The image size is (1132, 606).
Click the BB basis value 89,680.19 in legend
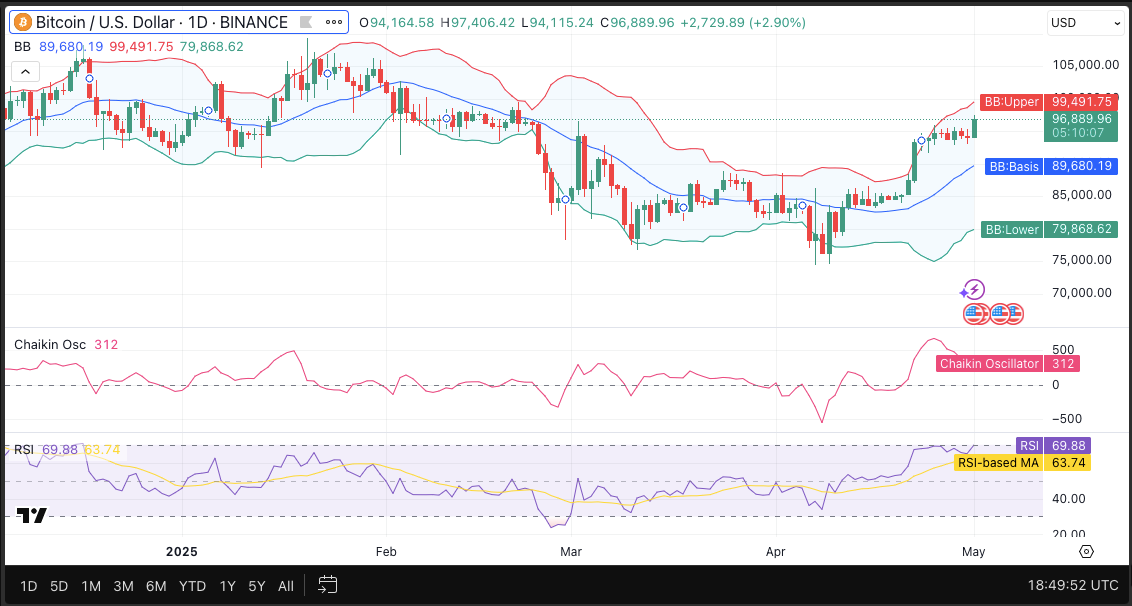click(x=71, y=46)
